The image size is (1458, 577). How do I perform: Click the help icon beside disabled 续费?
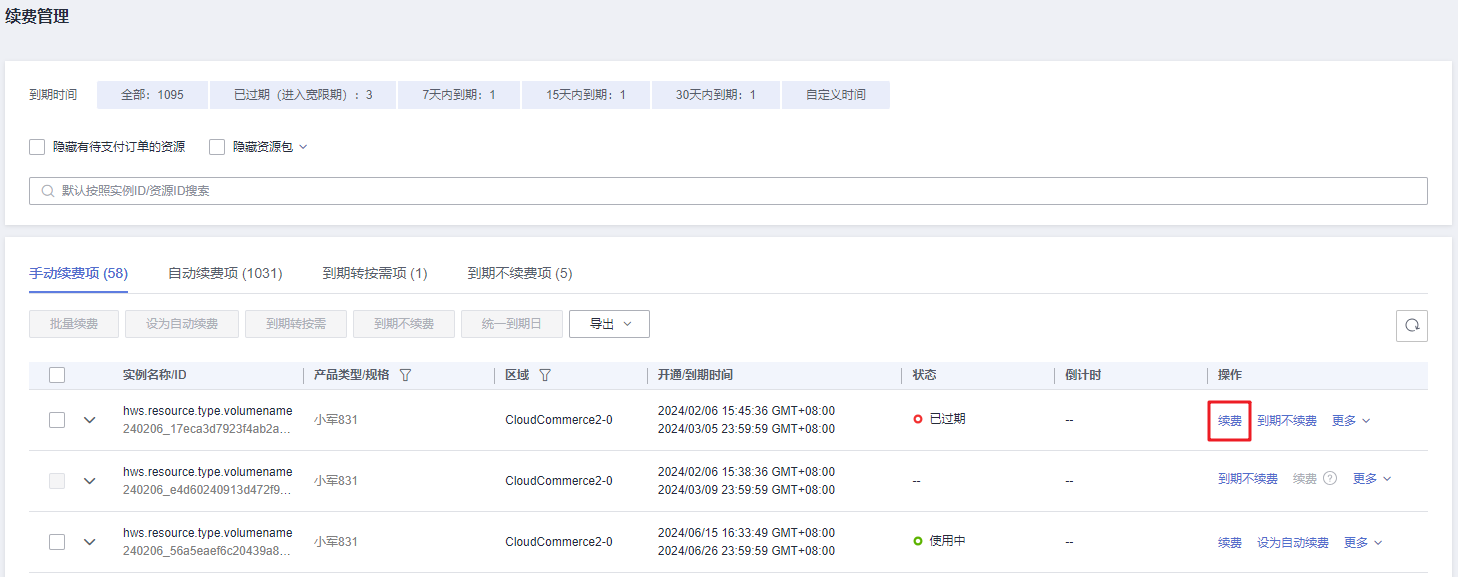pyautogui.click(x=1329, y=479)
